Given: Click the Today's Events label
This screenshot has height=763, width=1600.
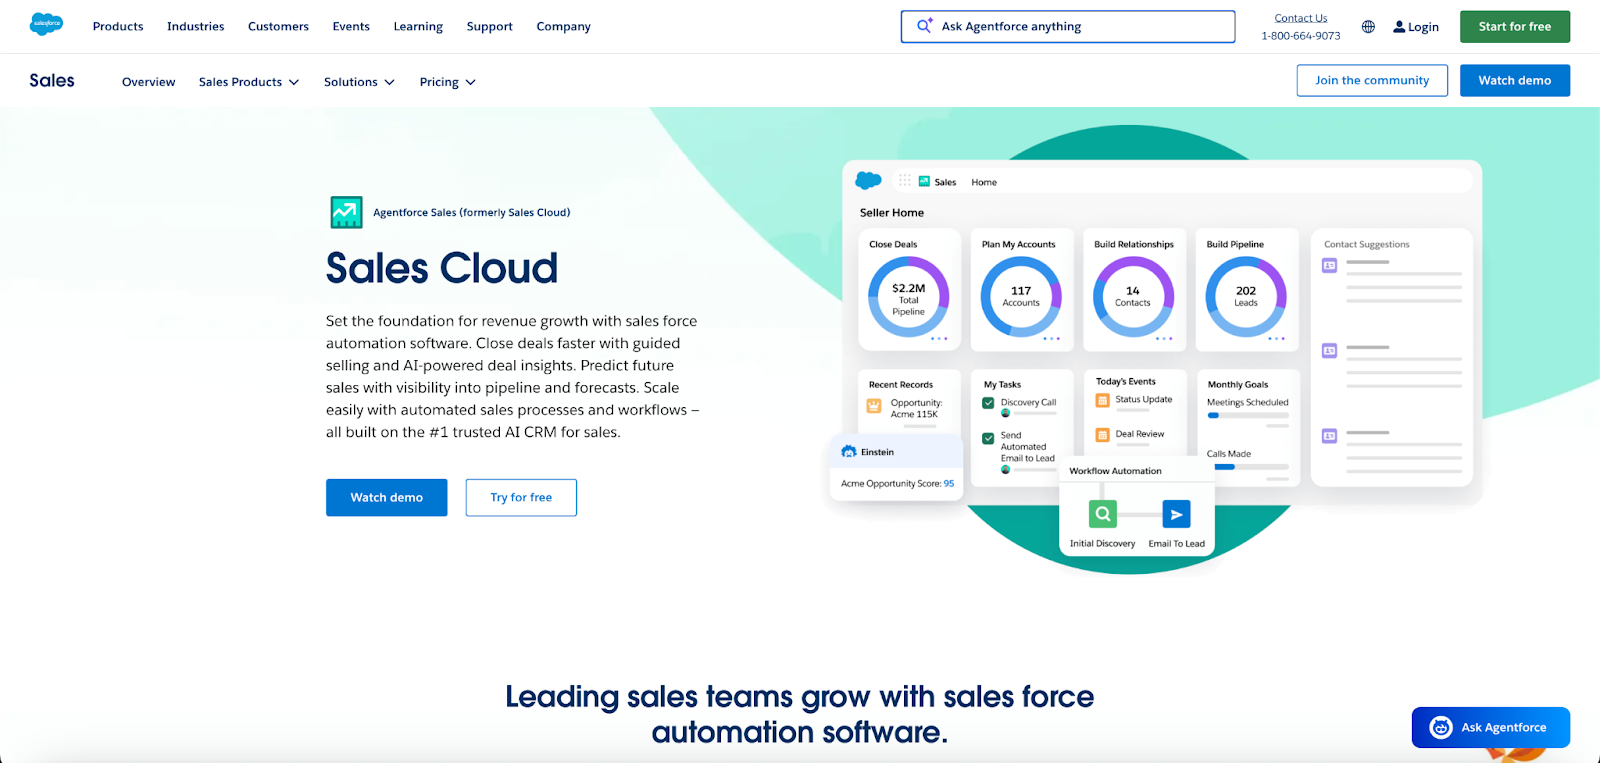Looking at the screenshot, I should pos(1126,382).
